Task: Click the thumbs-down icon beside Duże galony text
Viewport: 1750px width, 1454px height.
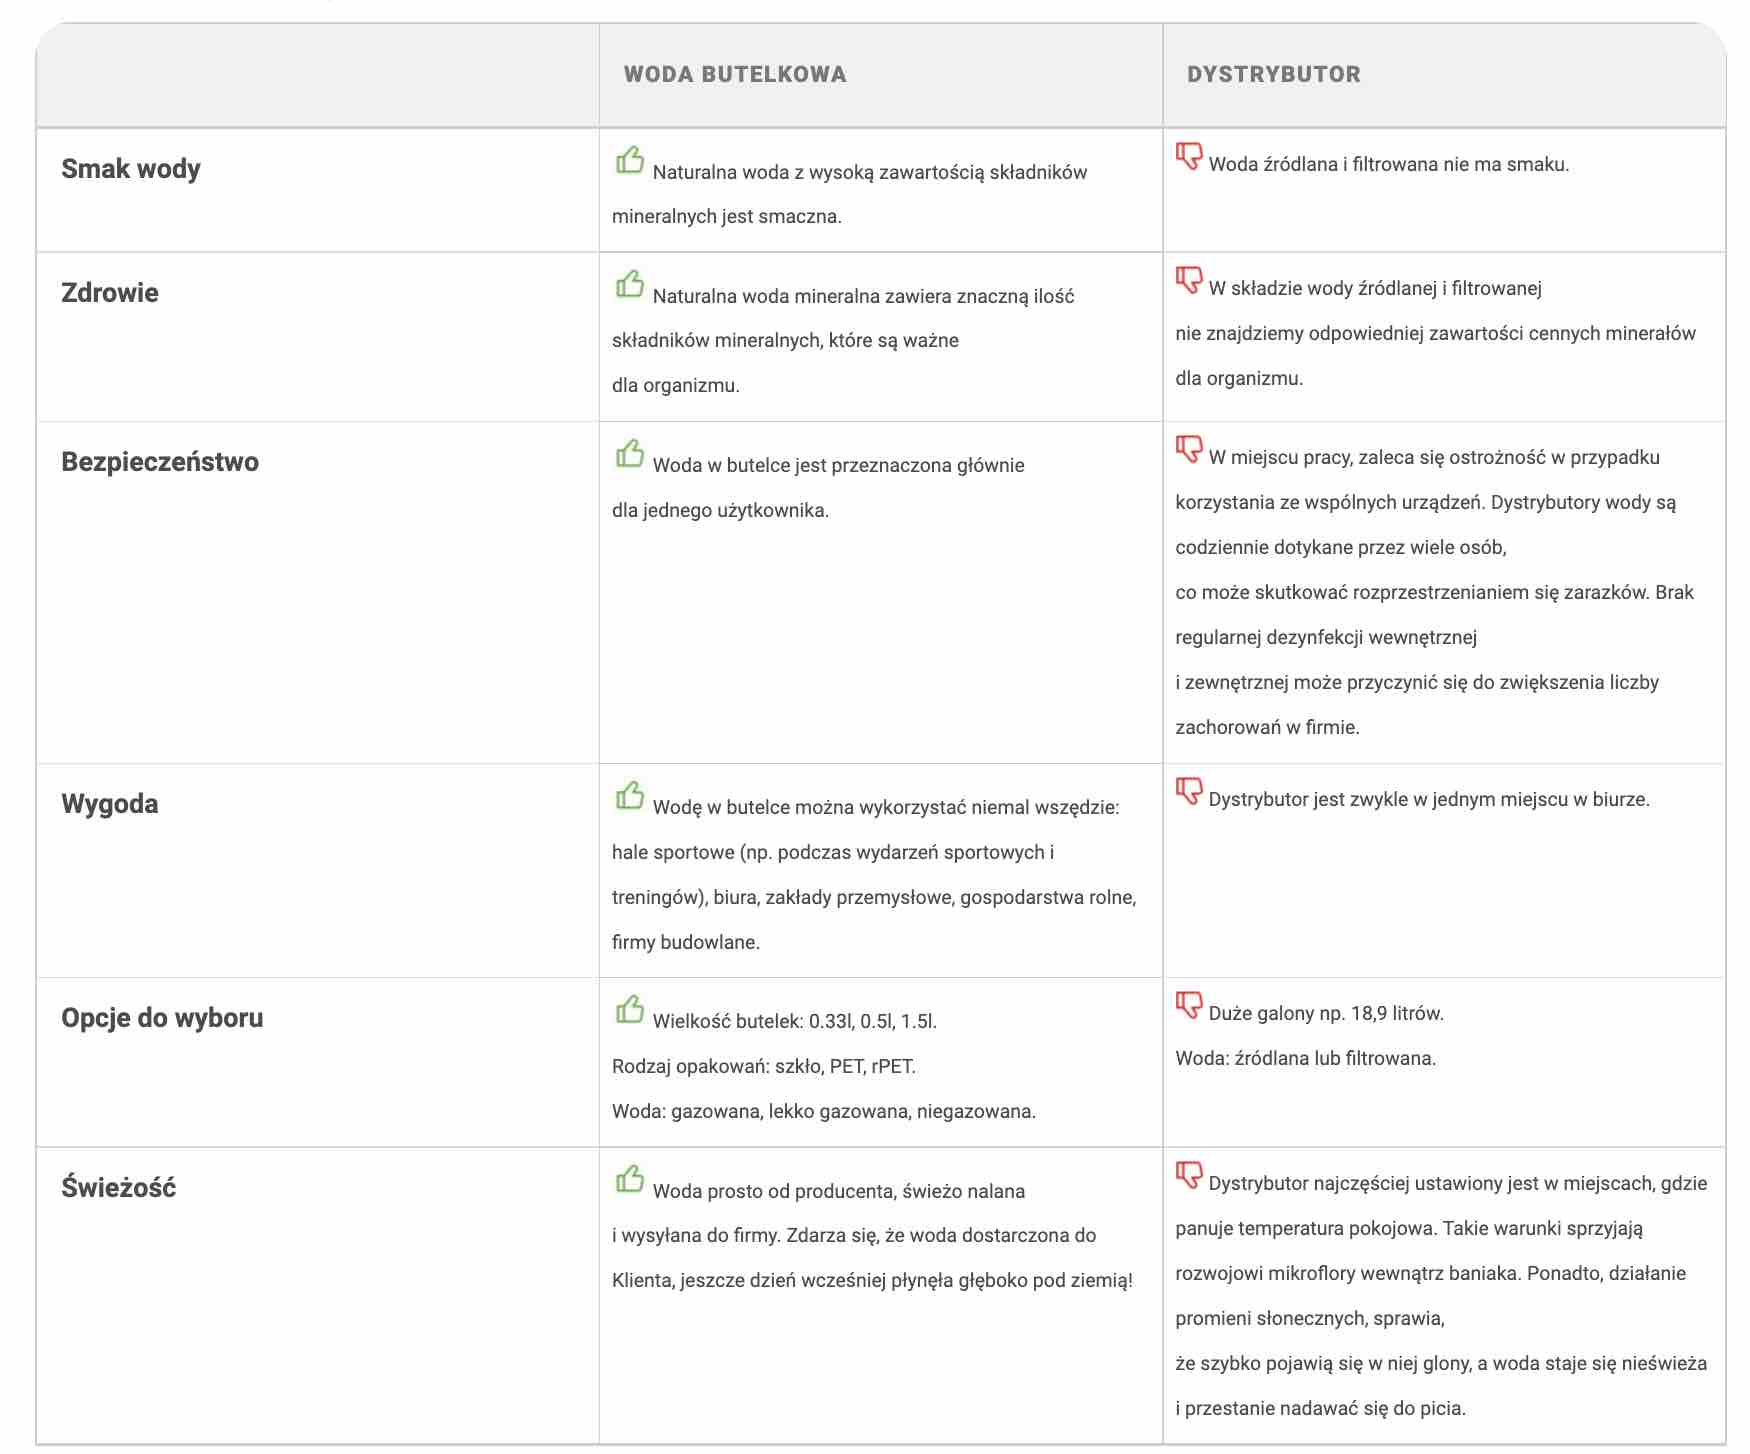Action: (1189, 1005)
